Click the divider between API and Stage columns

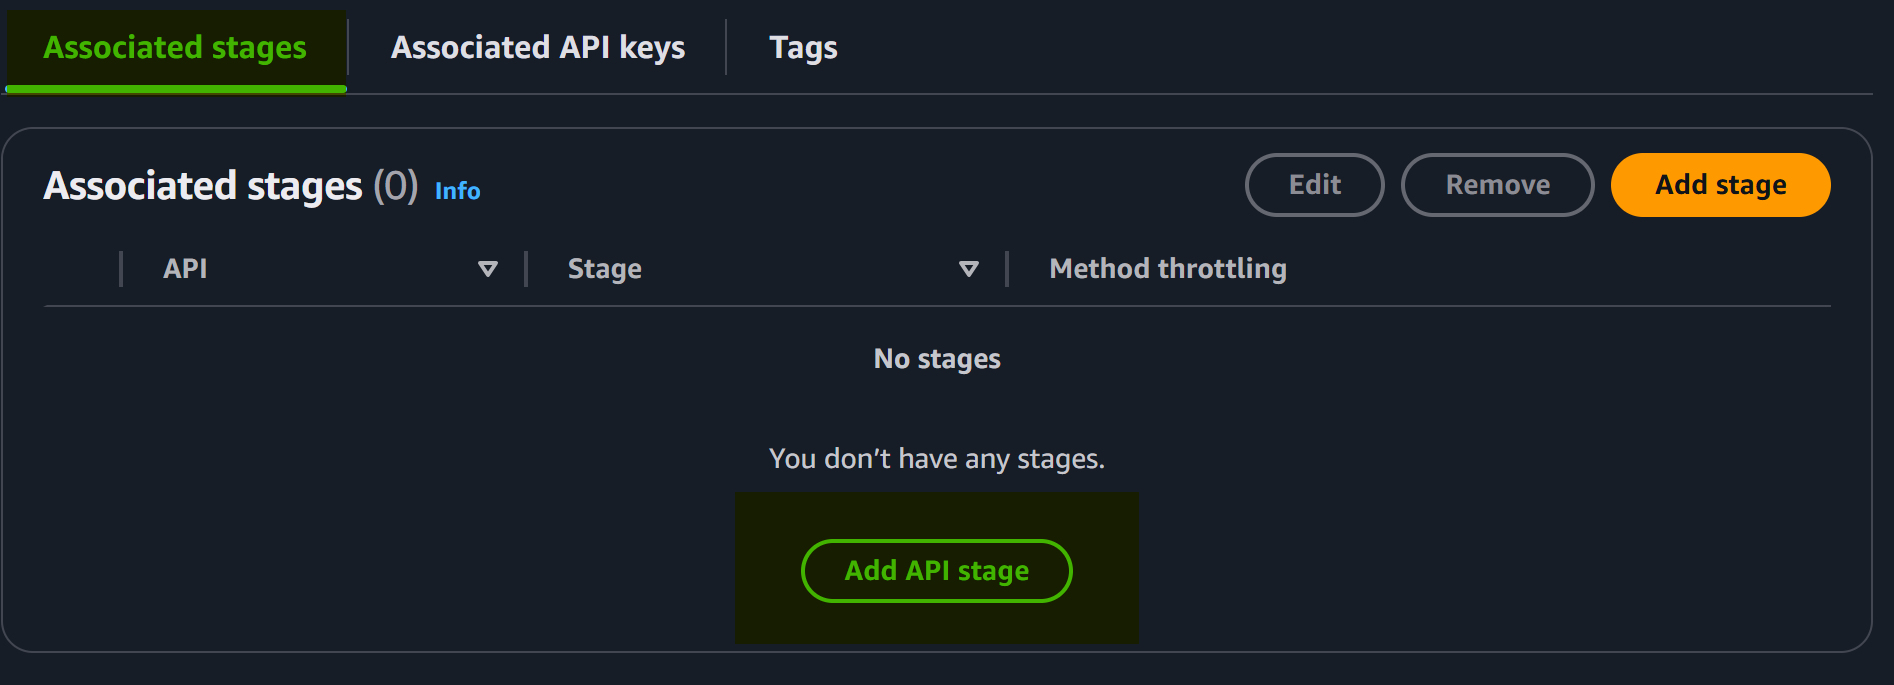pos(526,269)
